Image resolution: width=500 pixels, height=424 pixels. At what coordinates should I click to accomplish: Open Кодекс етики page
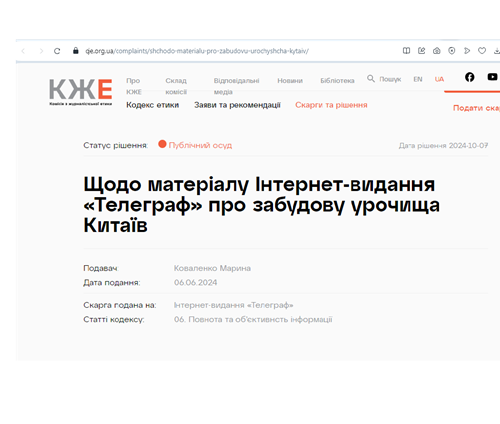[153, 105]
